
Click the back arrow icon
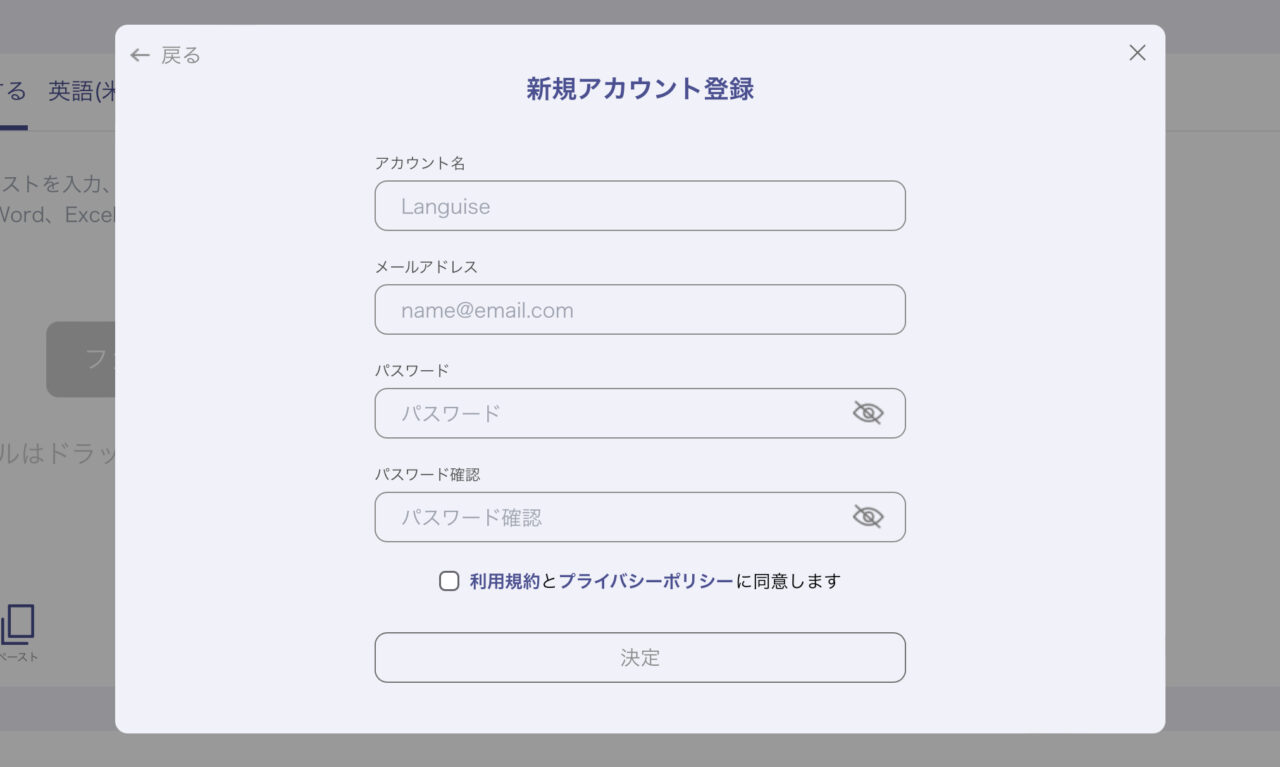pos(139,55)
